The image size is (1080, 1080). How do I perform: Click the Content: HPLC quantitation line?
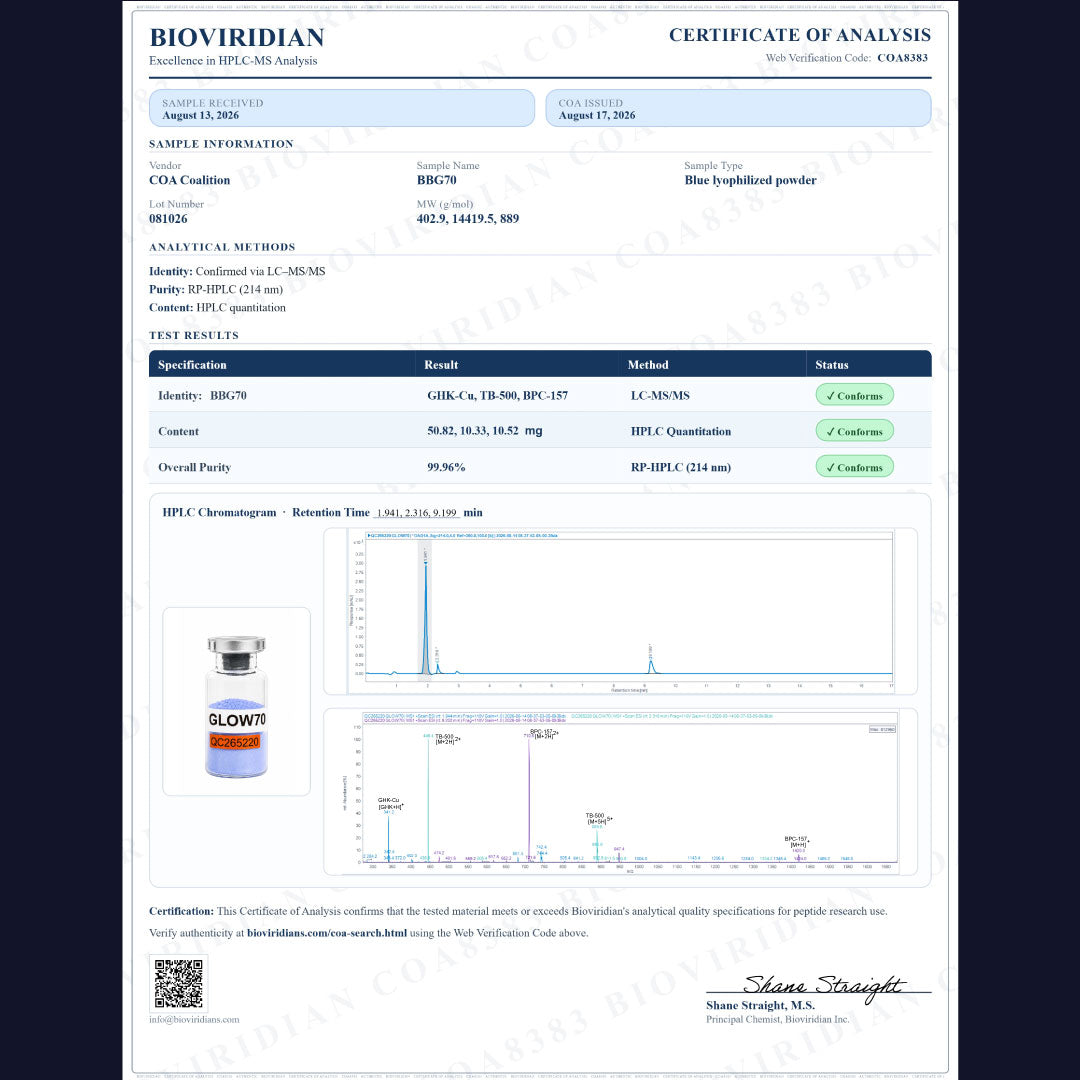point(217,308)
